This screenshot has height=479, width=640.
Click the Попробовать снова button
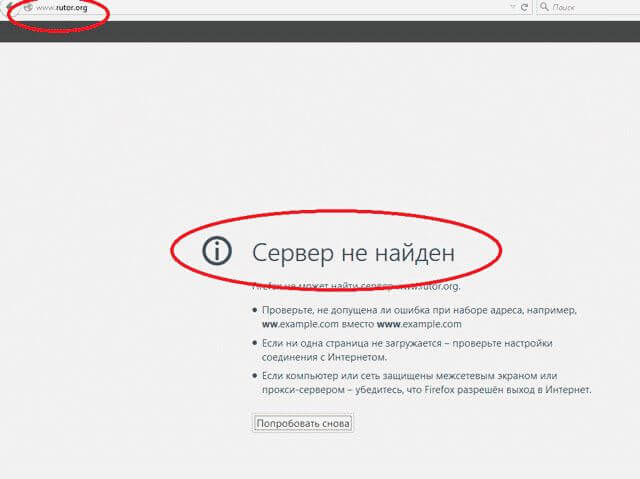point(303,424)
